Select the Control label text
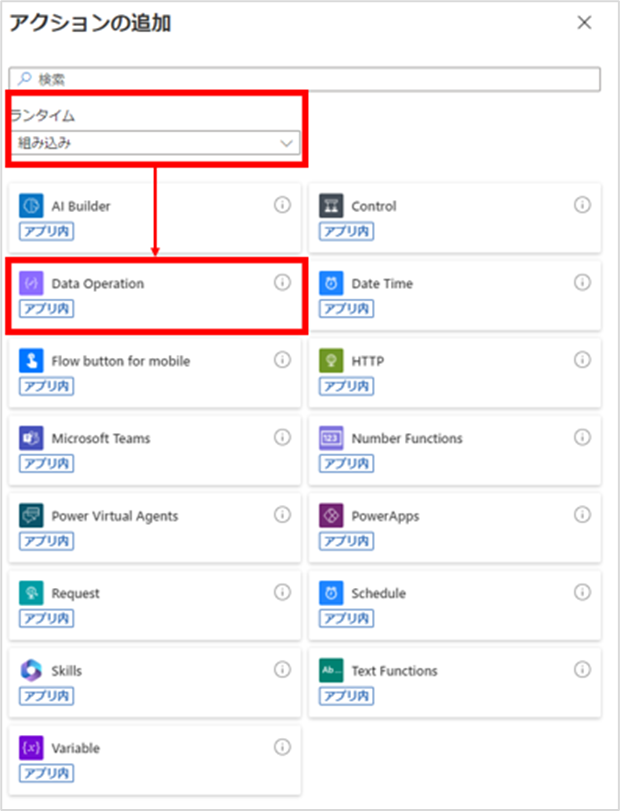 click(374, 206)
